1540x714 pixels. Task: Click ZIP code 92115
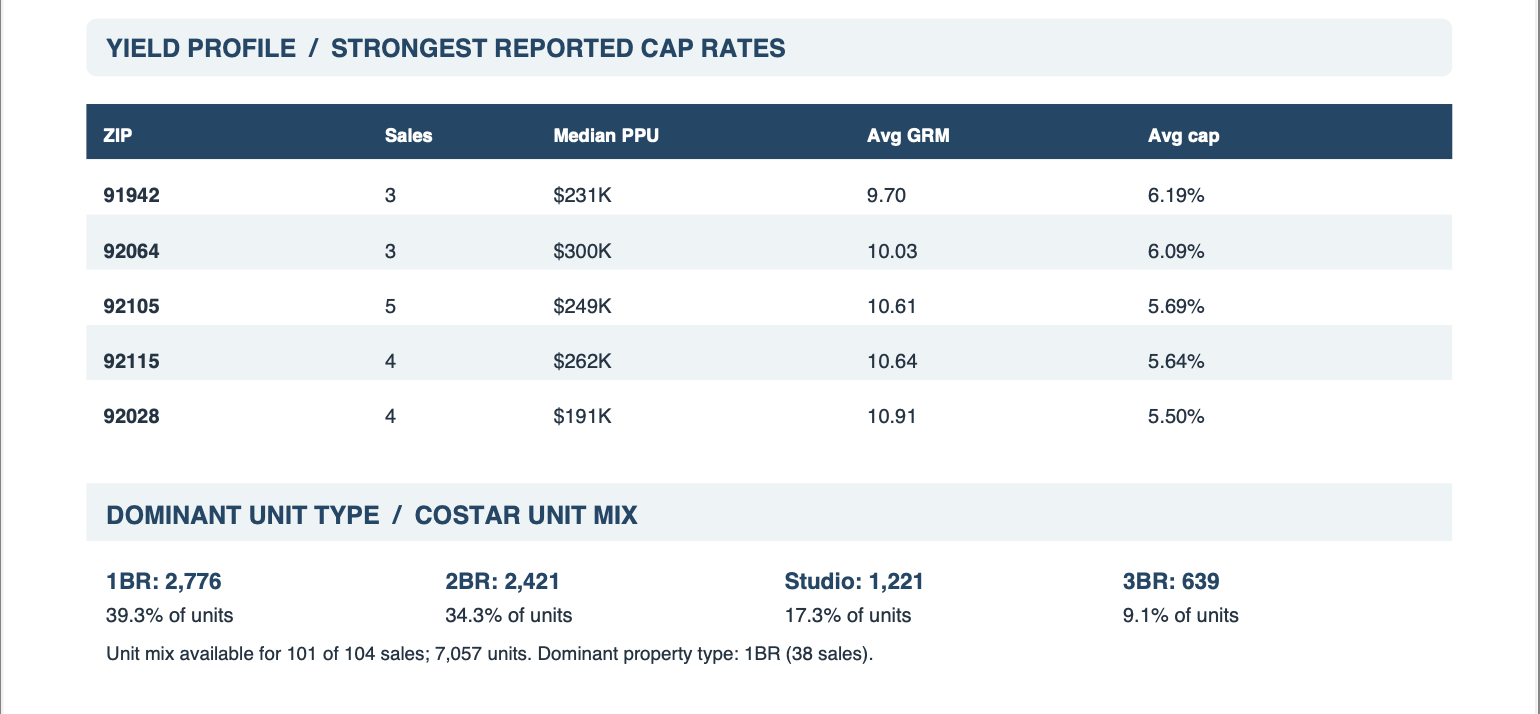pos(132,362)
